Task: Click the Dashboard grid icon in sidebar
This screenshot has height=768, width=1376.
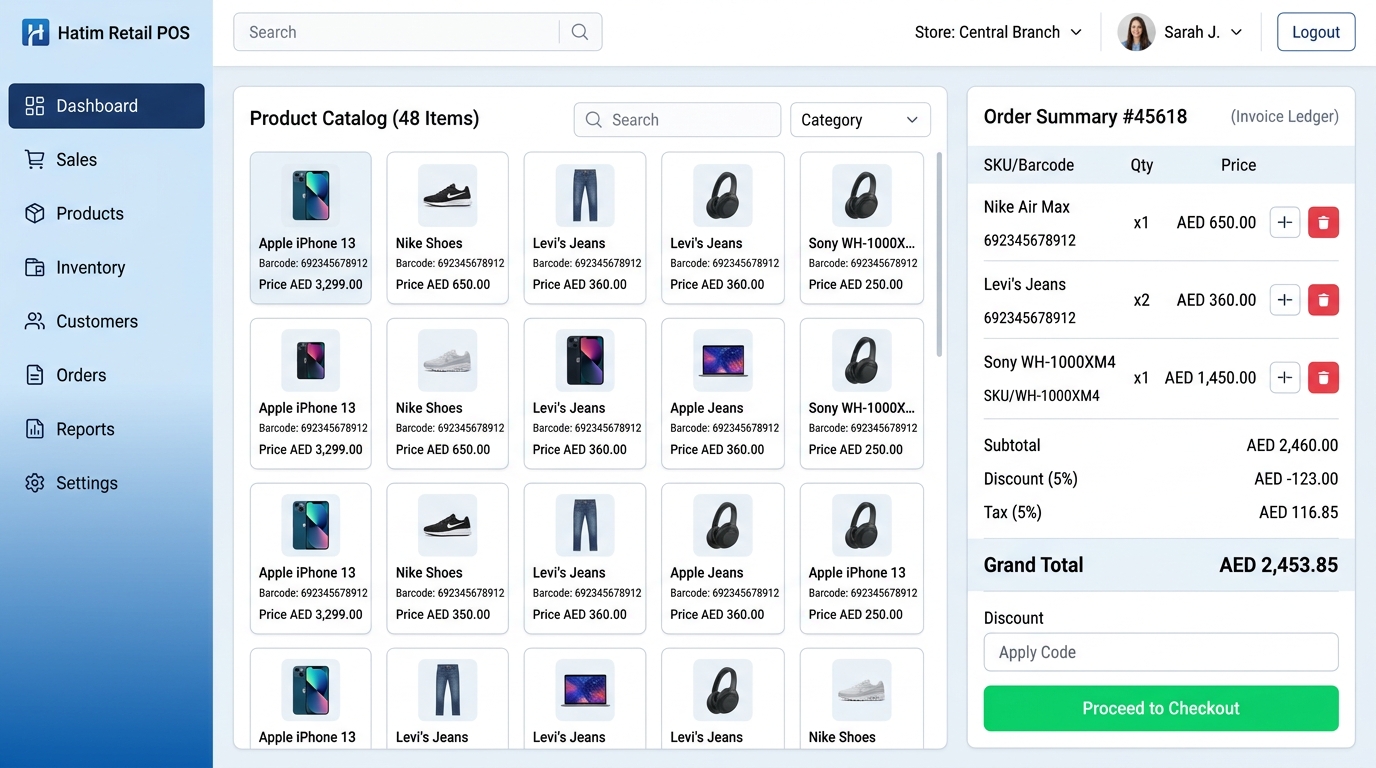Action: [35, 106]
